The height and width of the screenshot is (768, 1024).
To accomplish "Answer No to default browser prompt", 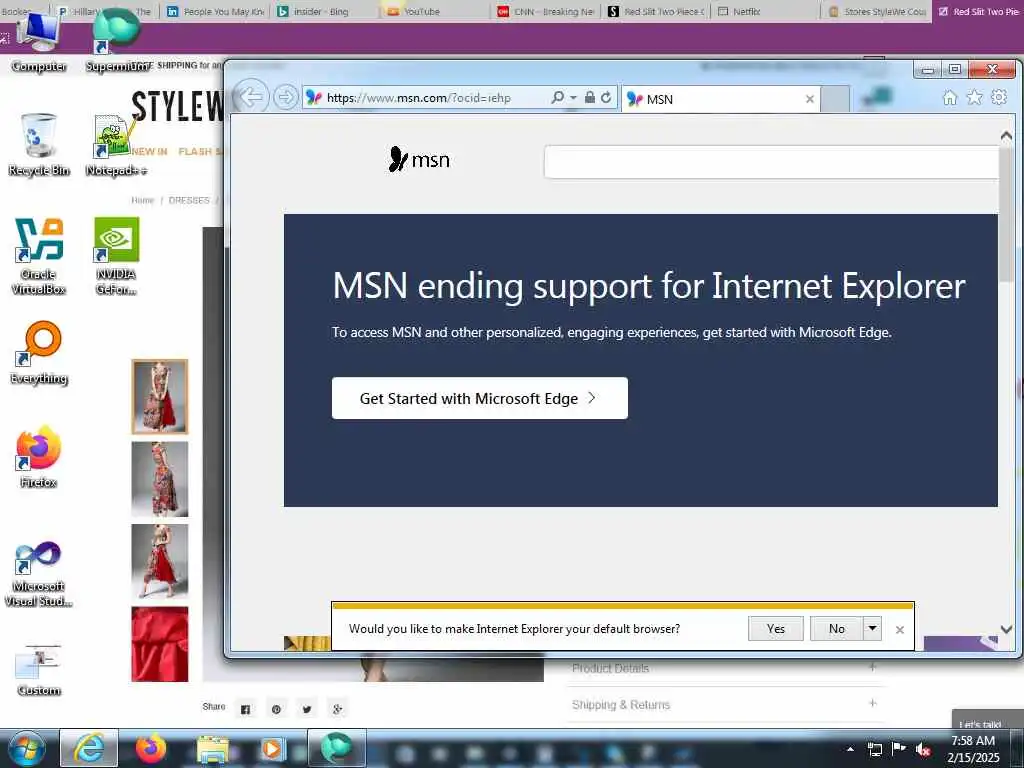I will click(x=837, y=629).
